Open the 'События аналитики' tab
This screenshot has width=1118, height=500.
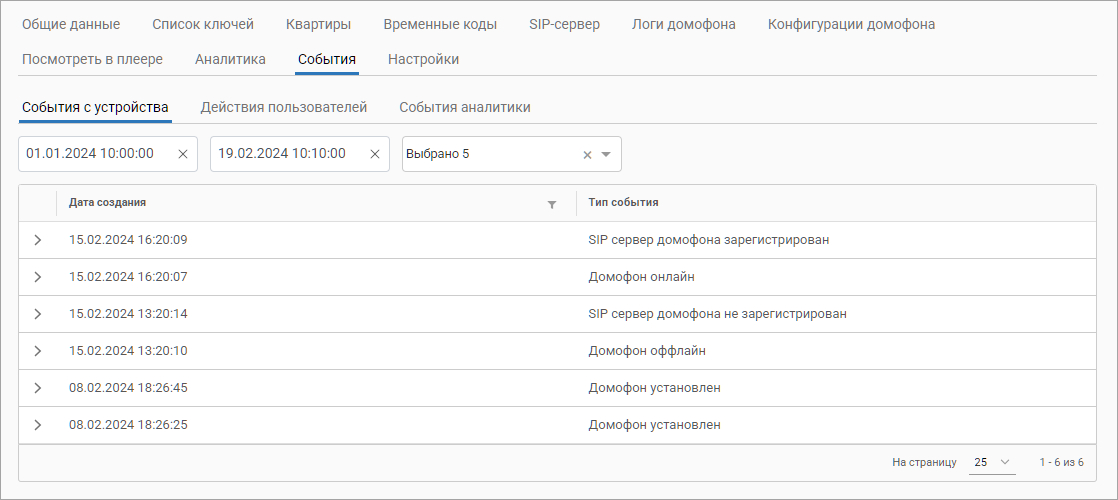point(464,107)
